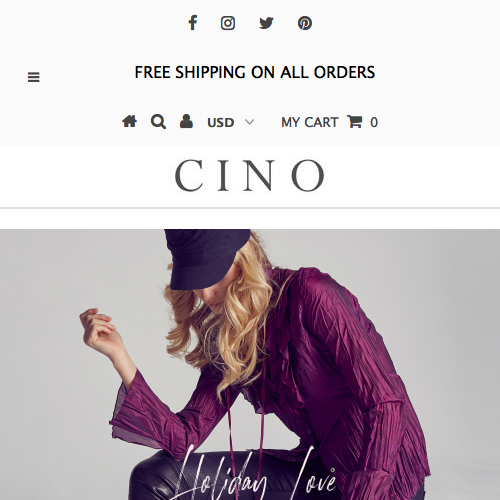Image resolution: width=500 pixels, height=500 pixels.
Task: Go to the home icon
Action: pos(130,121)
